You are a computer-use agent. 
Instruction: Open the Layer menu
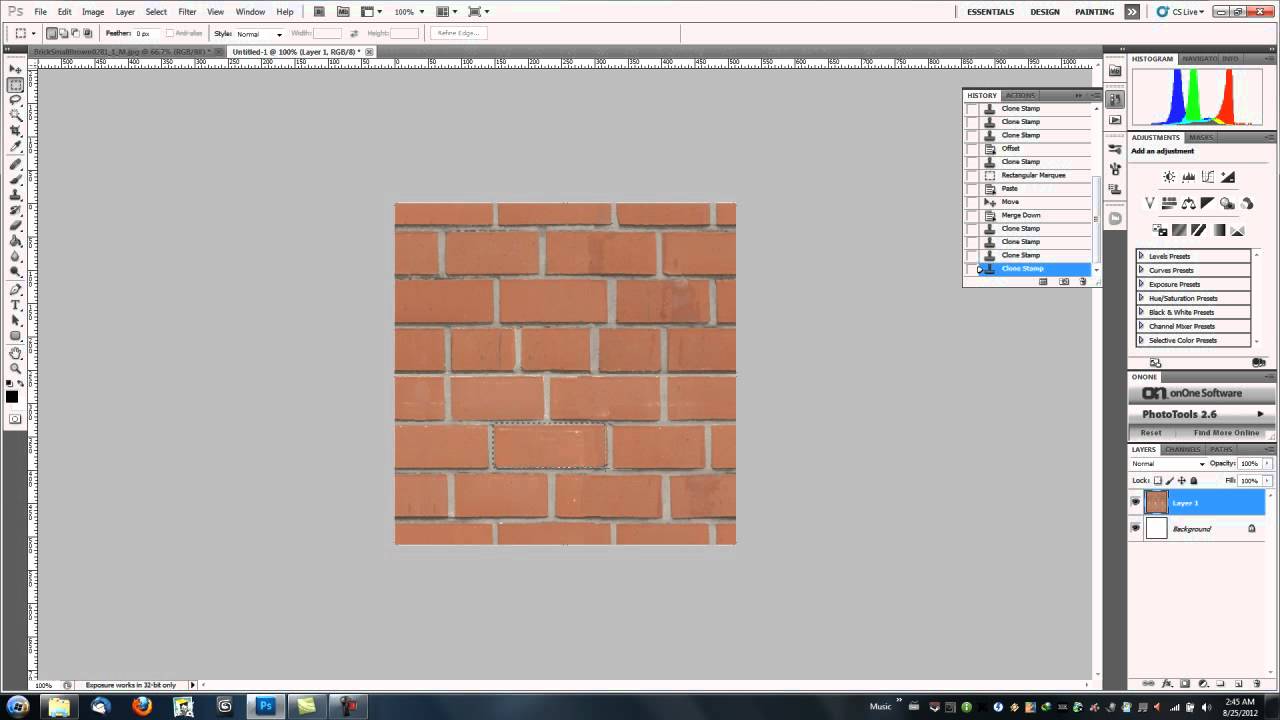point(125,12)
